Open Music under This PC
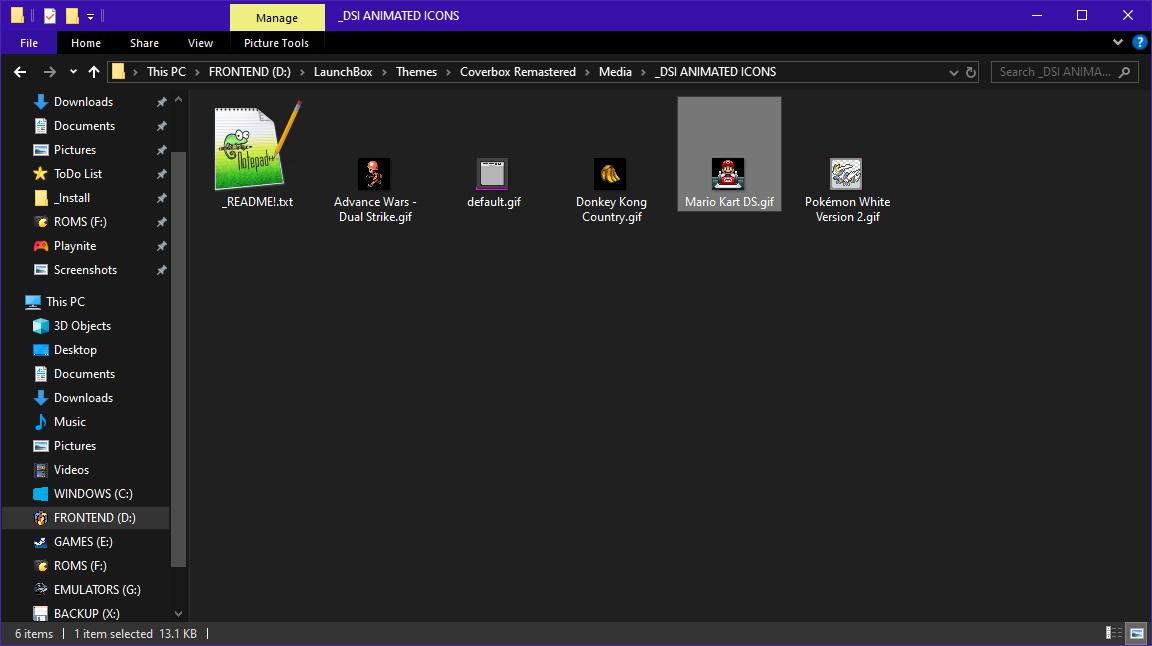 (70, 422)
